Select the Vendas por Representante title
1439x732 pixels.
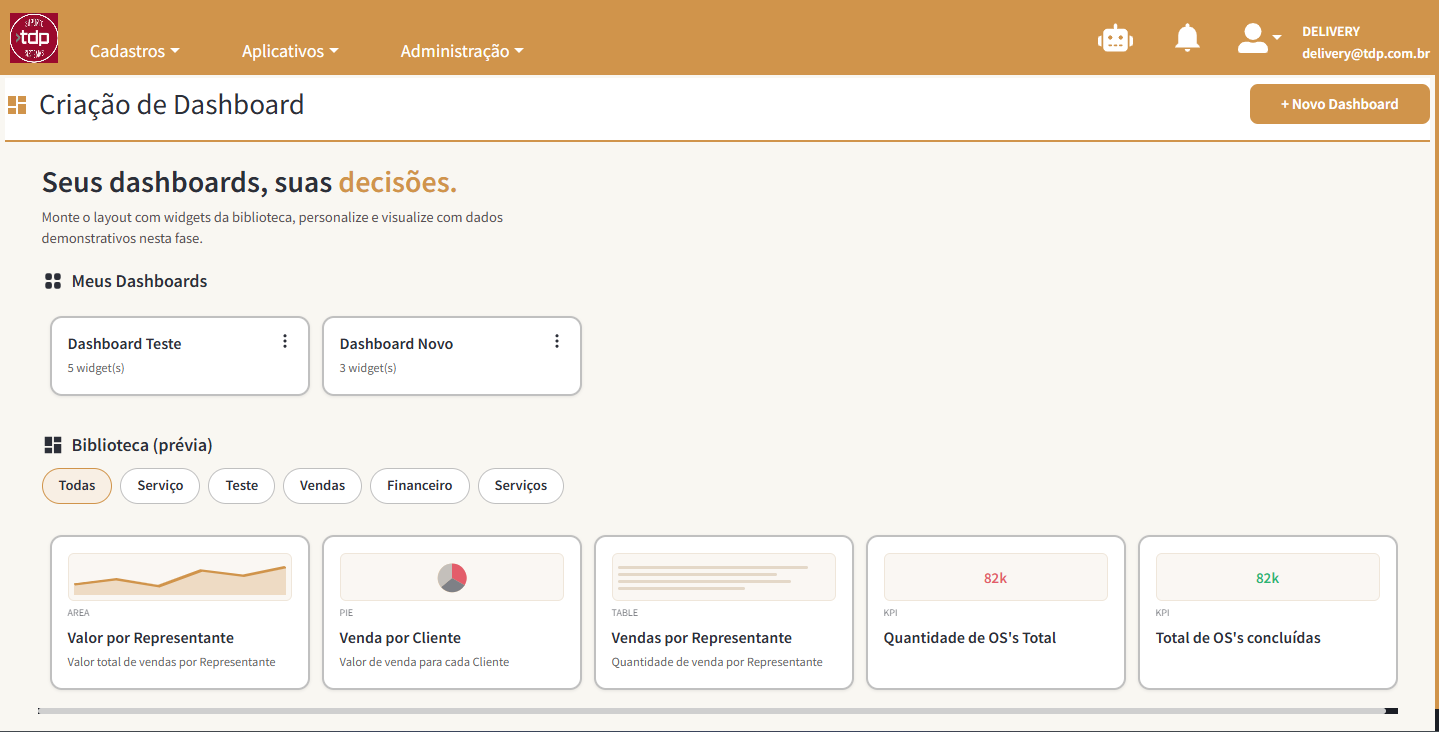tap(702, 638)
